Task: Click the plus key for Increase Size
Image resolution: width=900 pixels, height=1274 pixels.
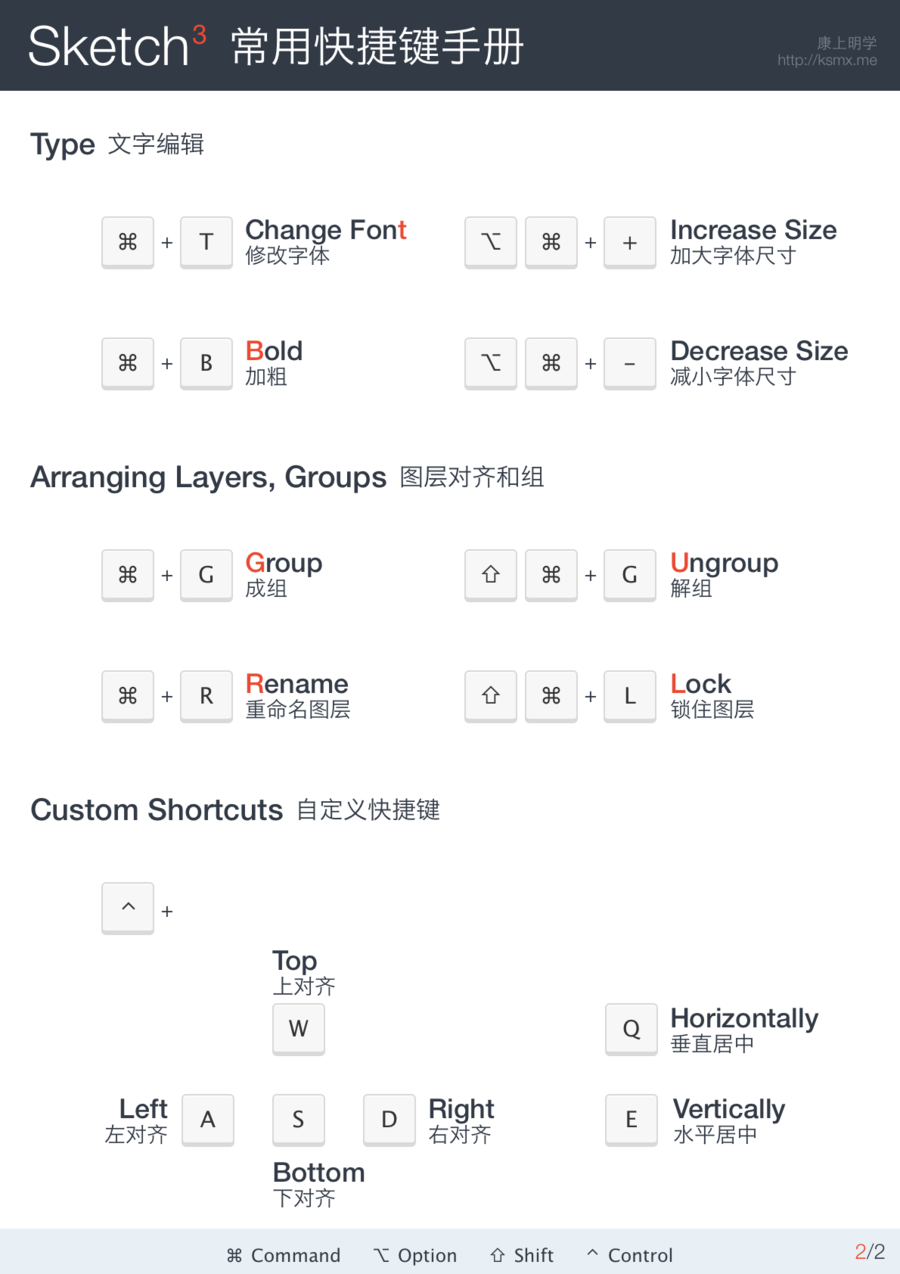Action: point(630,242)
